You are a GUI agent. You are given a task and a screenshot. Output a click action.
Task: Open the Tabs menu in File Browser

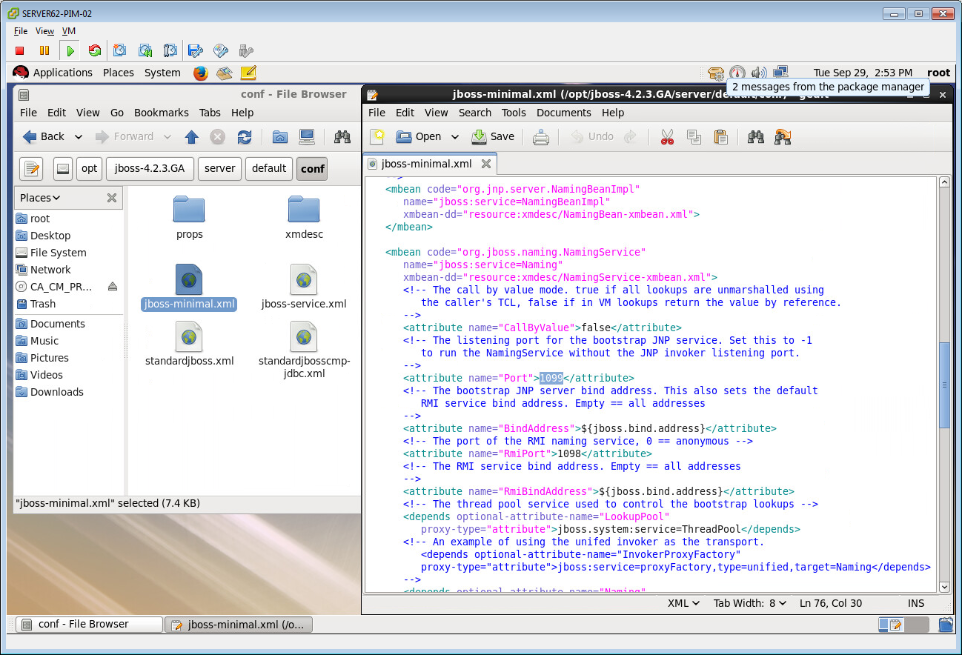pyautogui.click(x=209, y=113)
